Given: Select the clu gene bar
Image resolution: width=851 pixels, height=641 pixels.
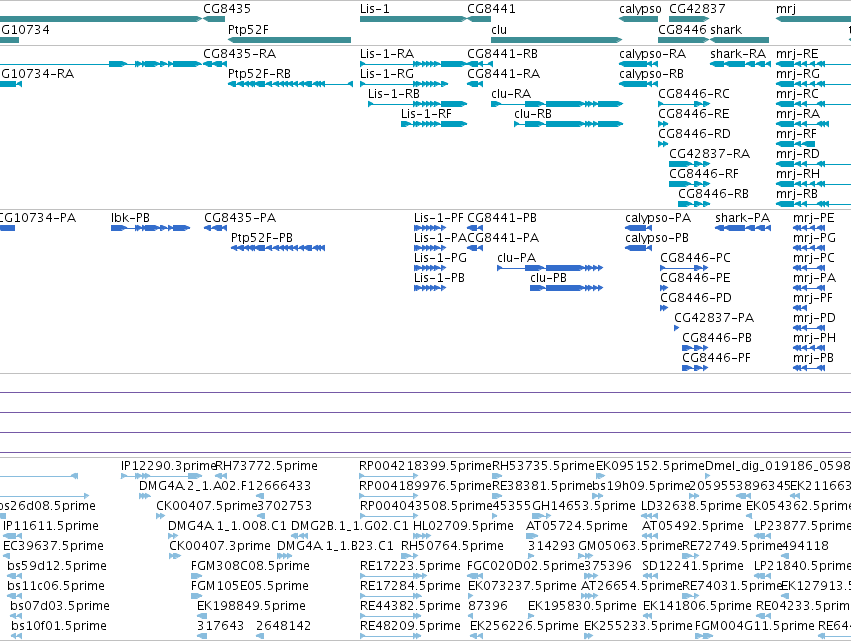Looking at the screenshot, I should click(556, 40).
